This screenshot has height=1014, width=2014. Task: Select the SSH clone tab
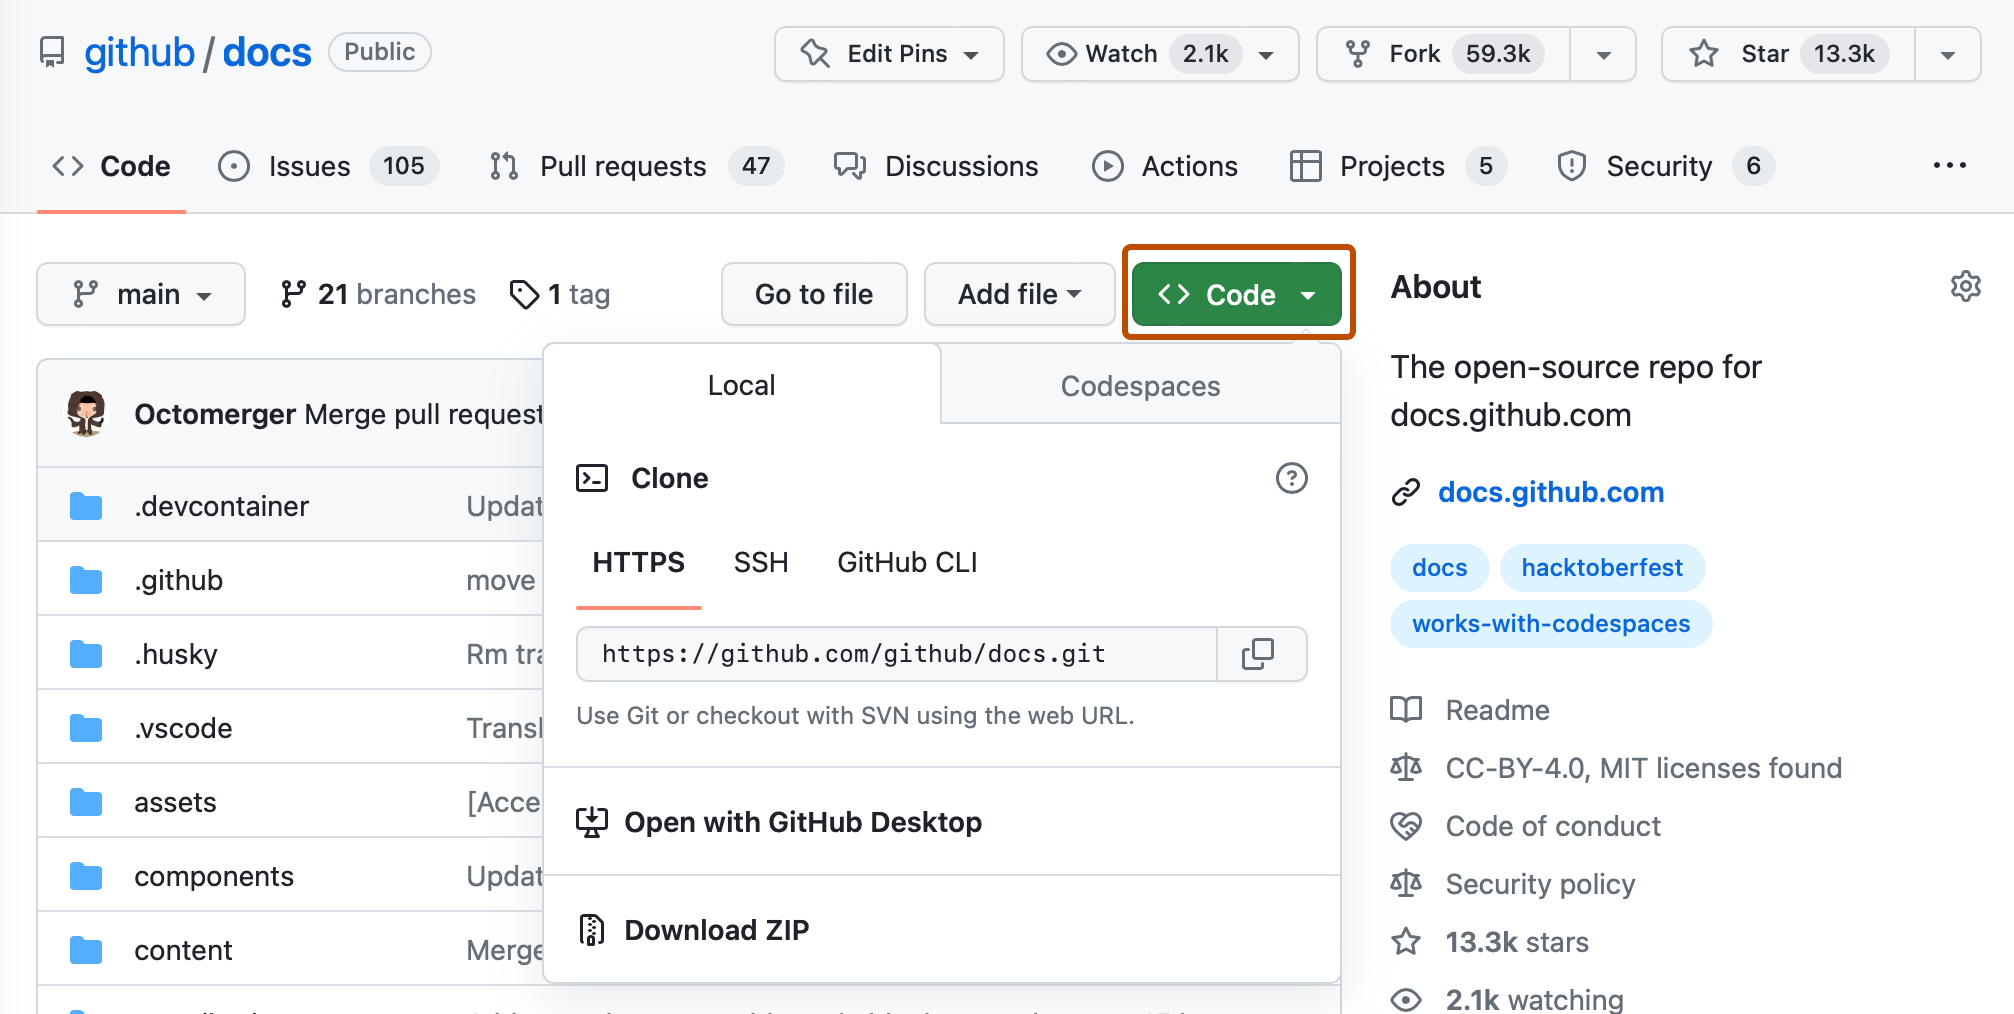[761, 562]
